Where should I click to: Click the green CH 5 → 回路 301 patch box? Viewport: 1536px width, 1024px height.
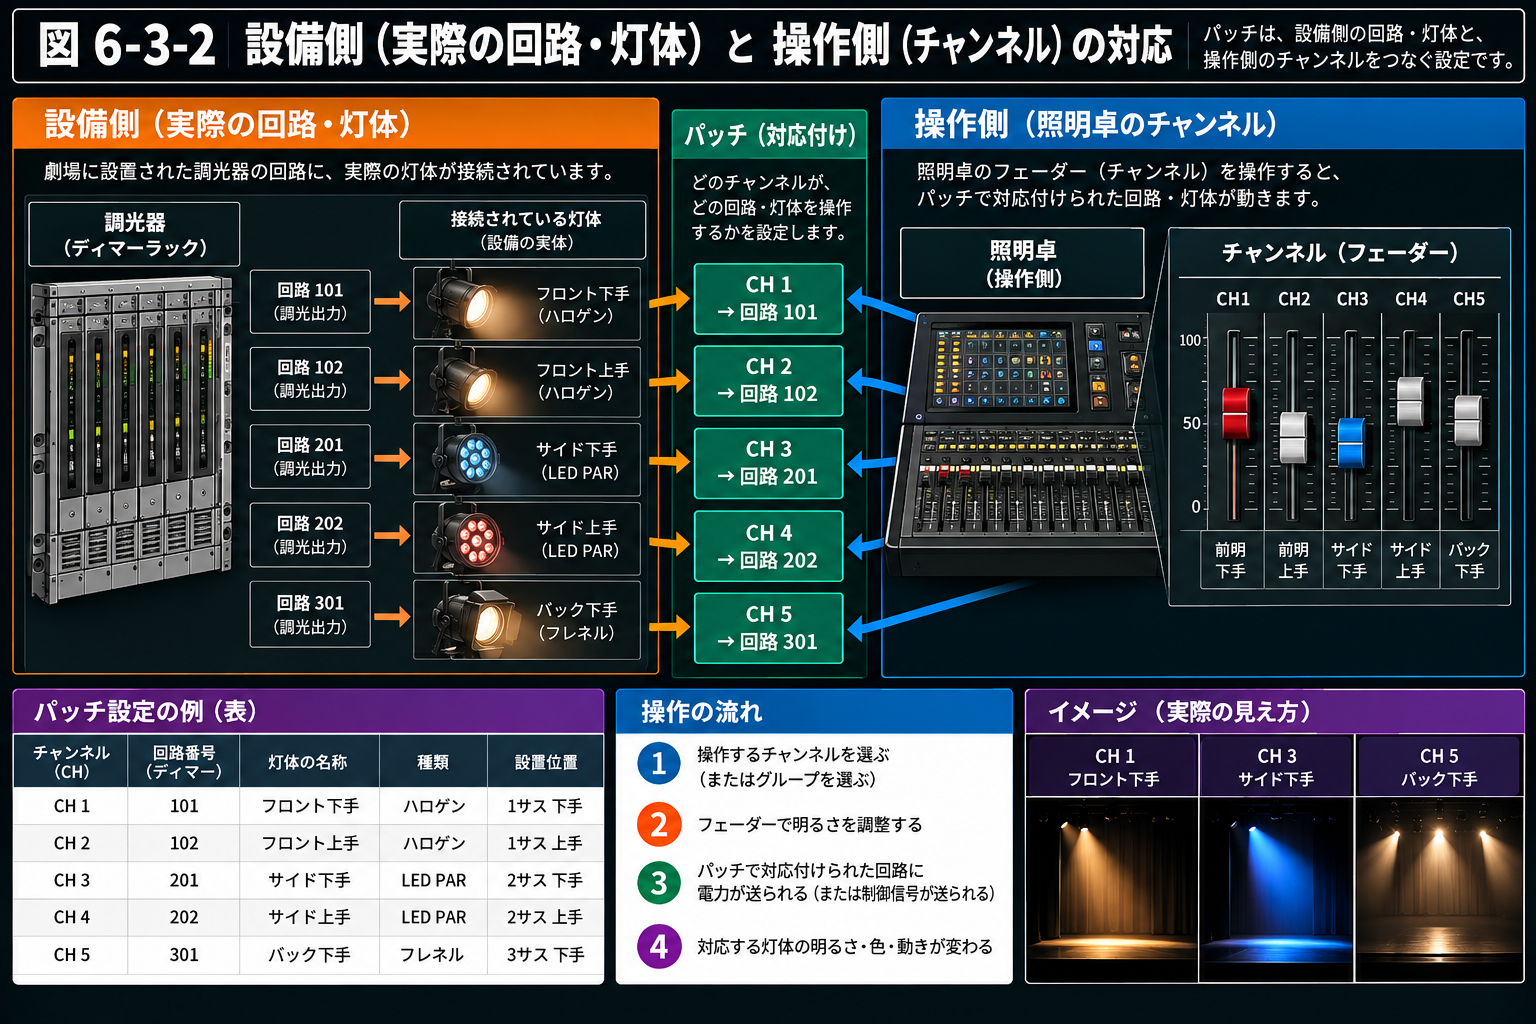[x=768, y=628]
